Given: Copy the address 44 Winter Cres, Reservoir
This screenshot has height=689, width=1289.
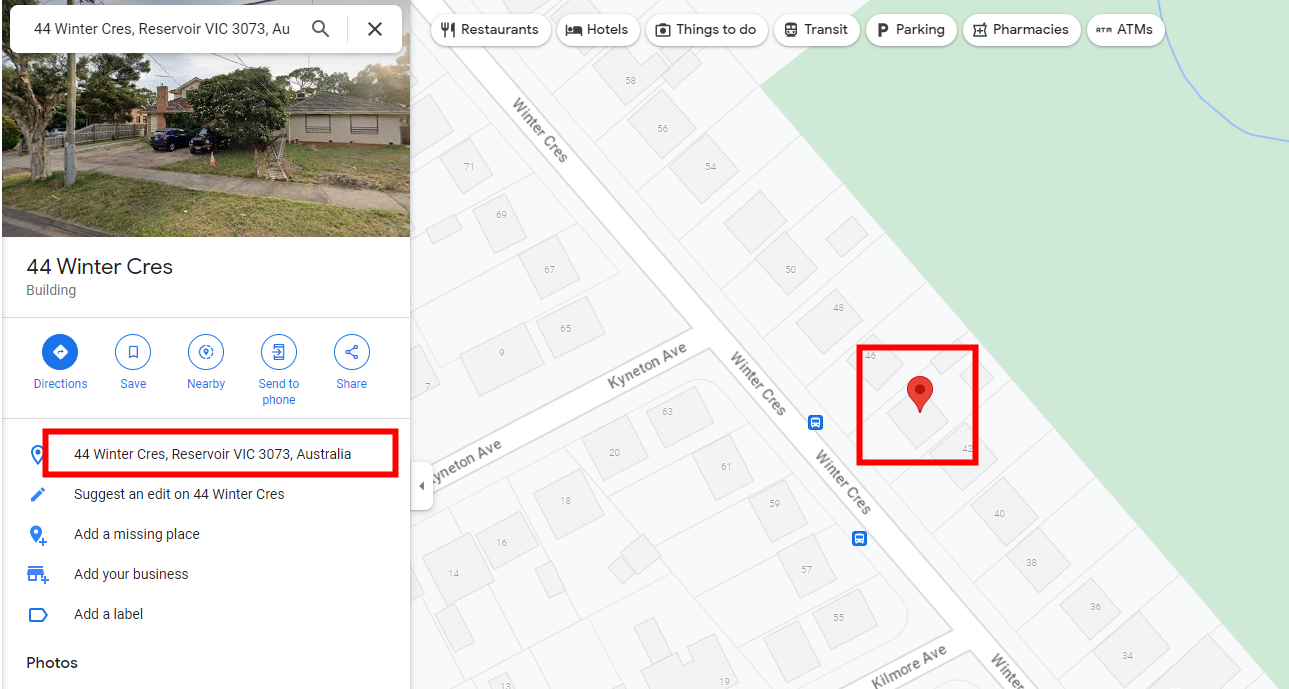Looking at the screenshot, I should point(212,454).
